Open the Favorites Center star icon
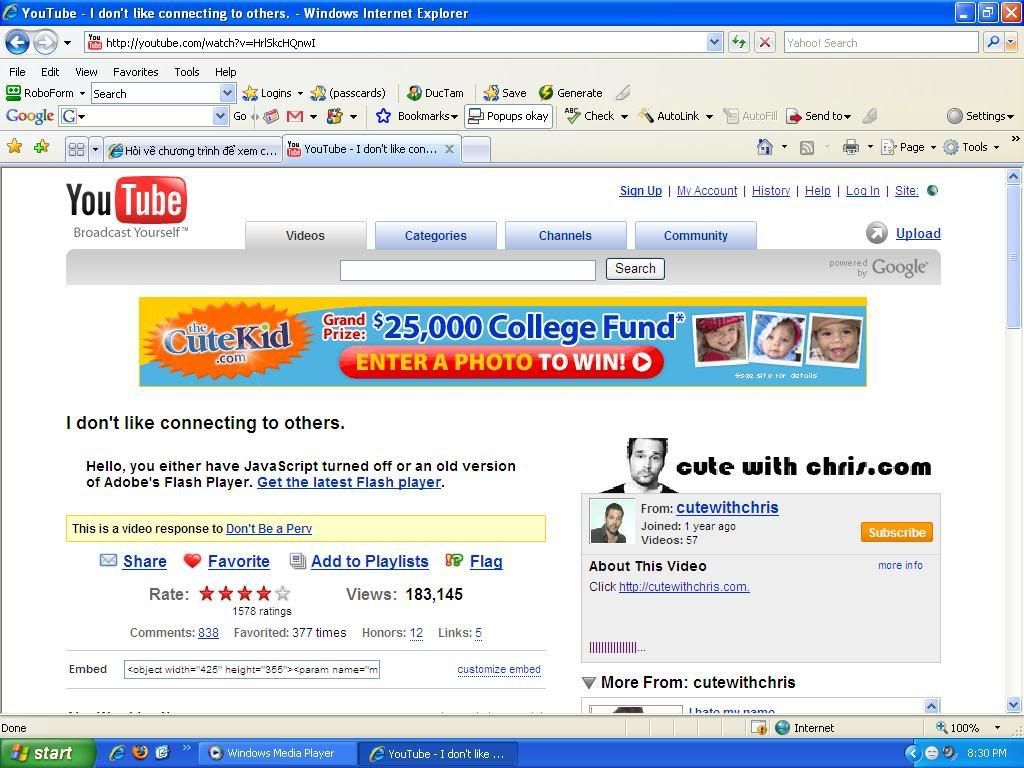1024x768 pixels. (x=14, y=146)
